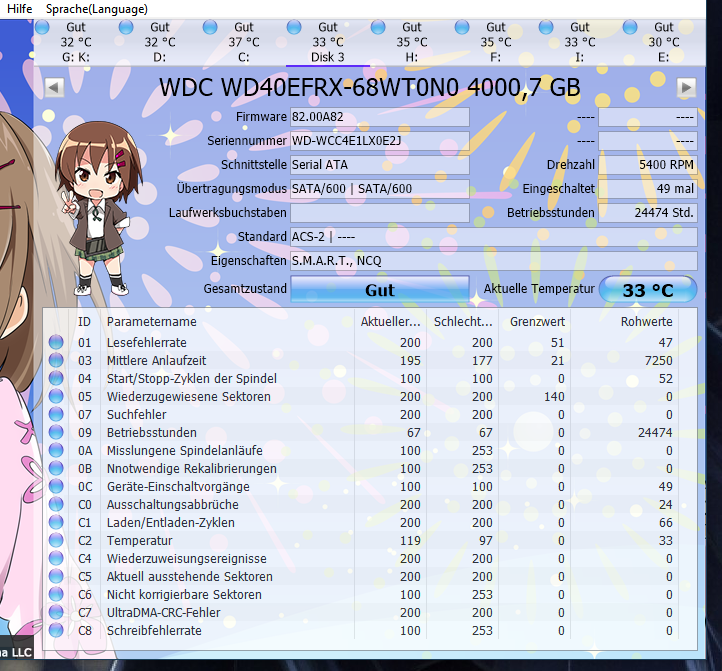Image resolution: width=722 pixels, height=671 pixels.
Task: Open the Hilfe menu
Action: coord(19,8)
